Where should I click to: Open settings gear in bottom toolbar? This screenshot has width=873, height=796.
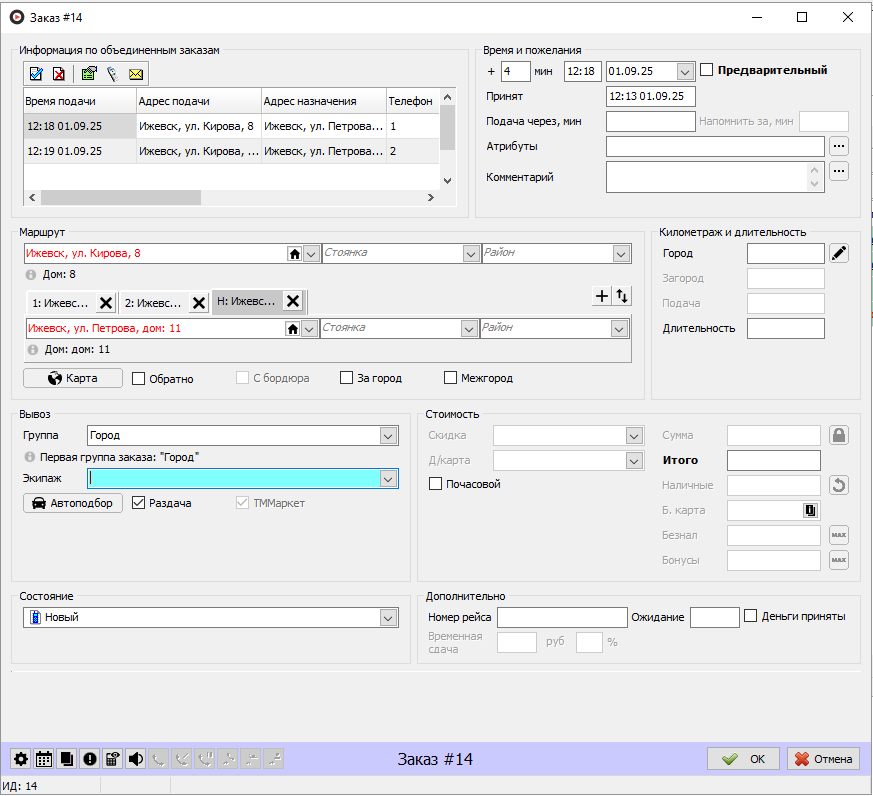coord(20,759)
